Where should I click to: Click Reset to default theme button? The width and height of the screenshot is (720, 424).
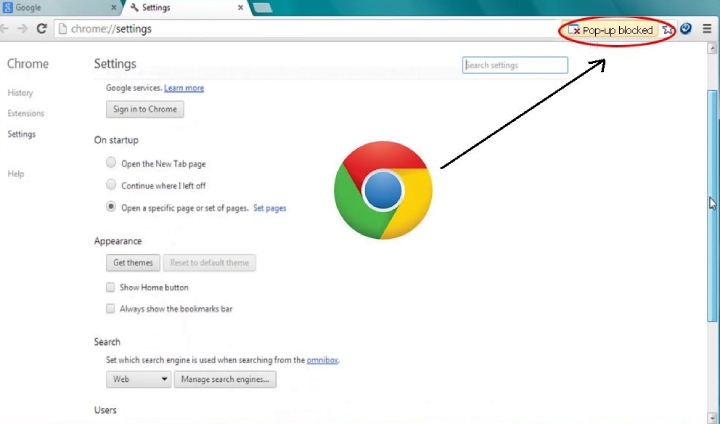[209, 263]
